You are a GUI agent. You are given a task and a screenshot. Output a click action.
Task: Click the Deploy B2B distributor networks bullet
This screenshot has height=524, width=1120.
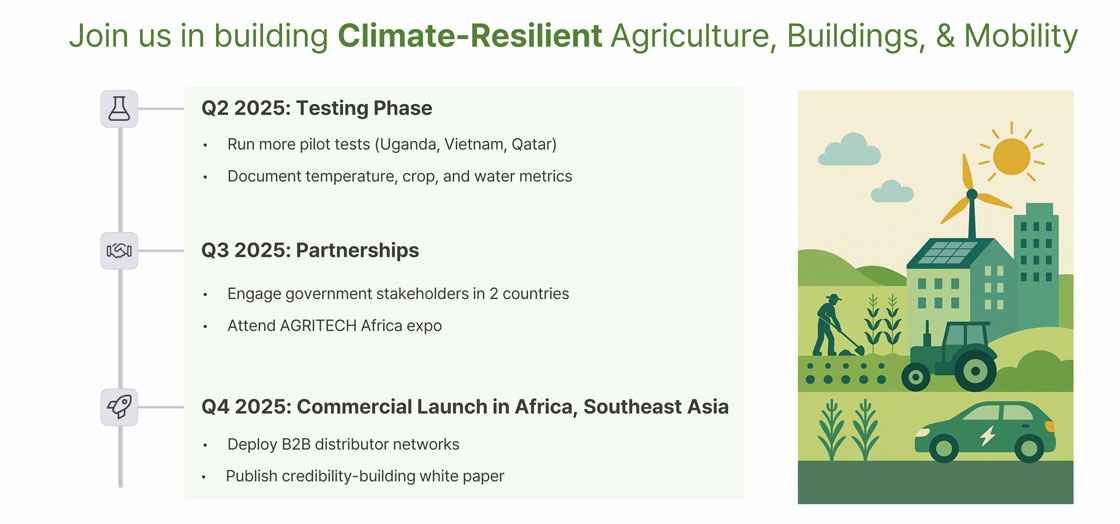pos(343,444)
